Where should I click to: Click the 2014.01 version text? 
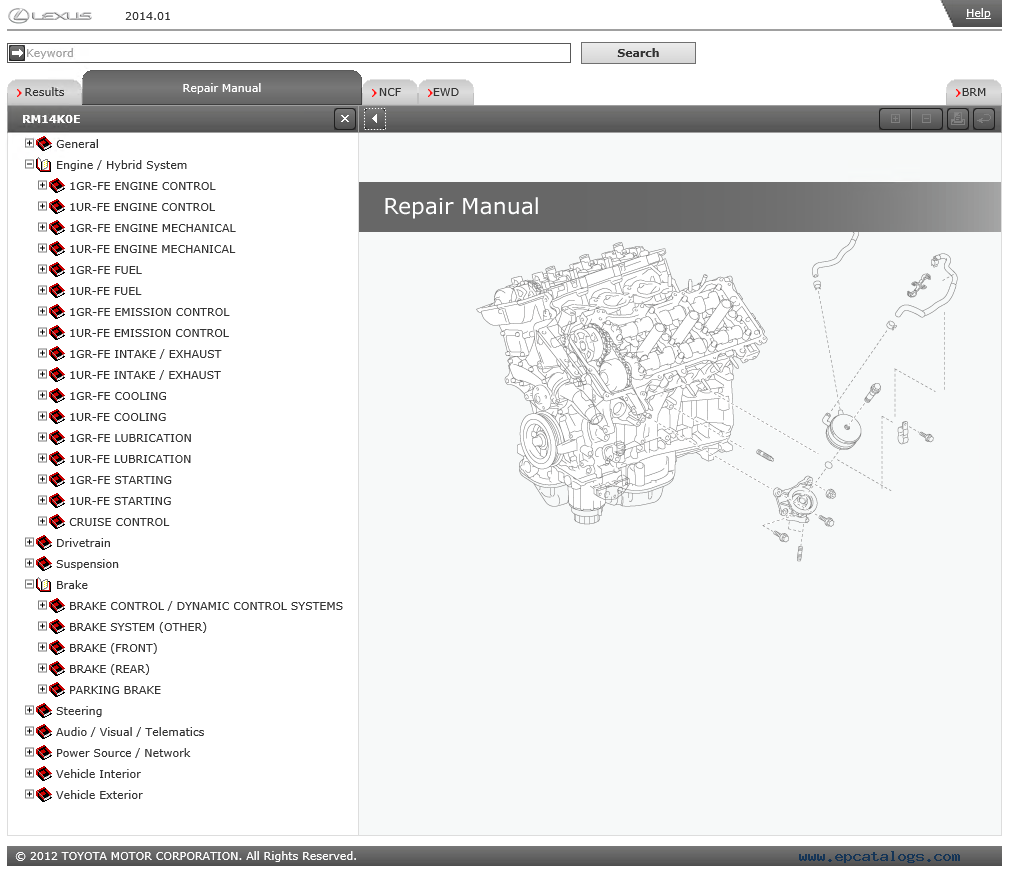point(148,16)
